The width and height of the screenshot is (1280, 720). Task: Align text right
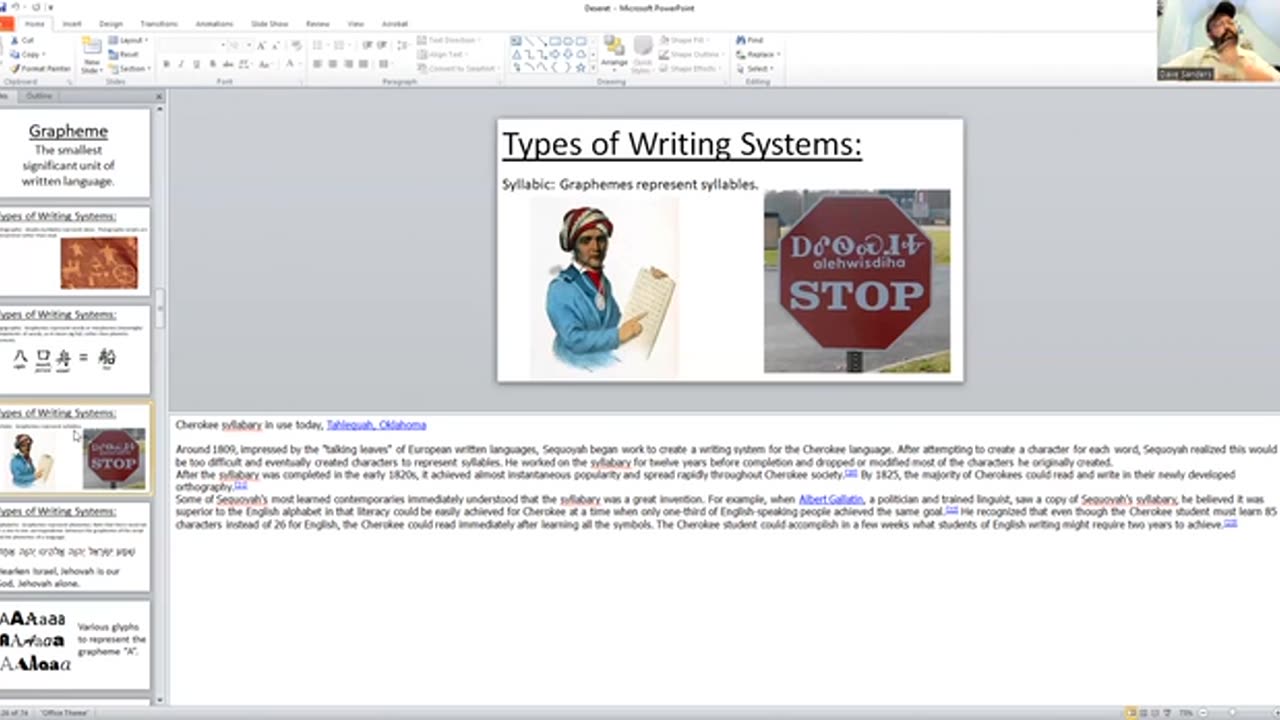coord(348,64)
